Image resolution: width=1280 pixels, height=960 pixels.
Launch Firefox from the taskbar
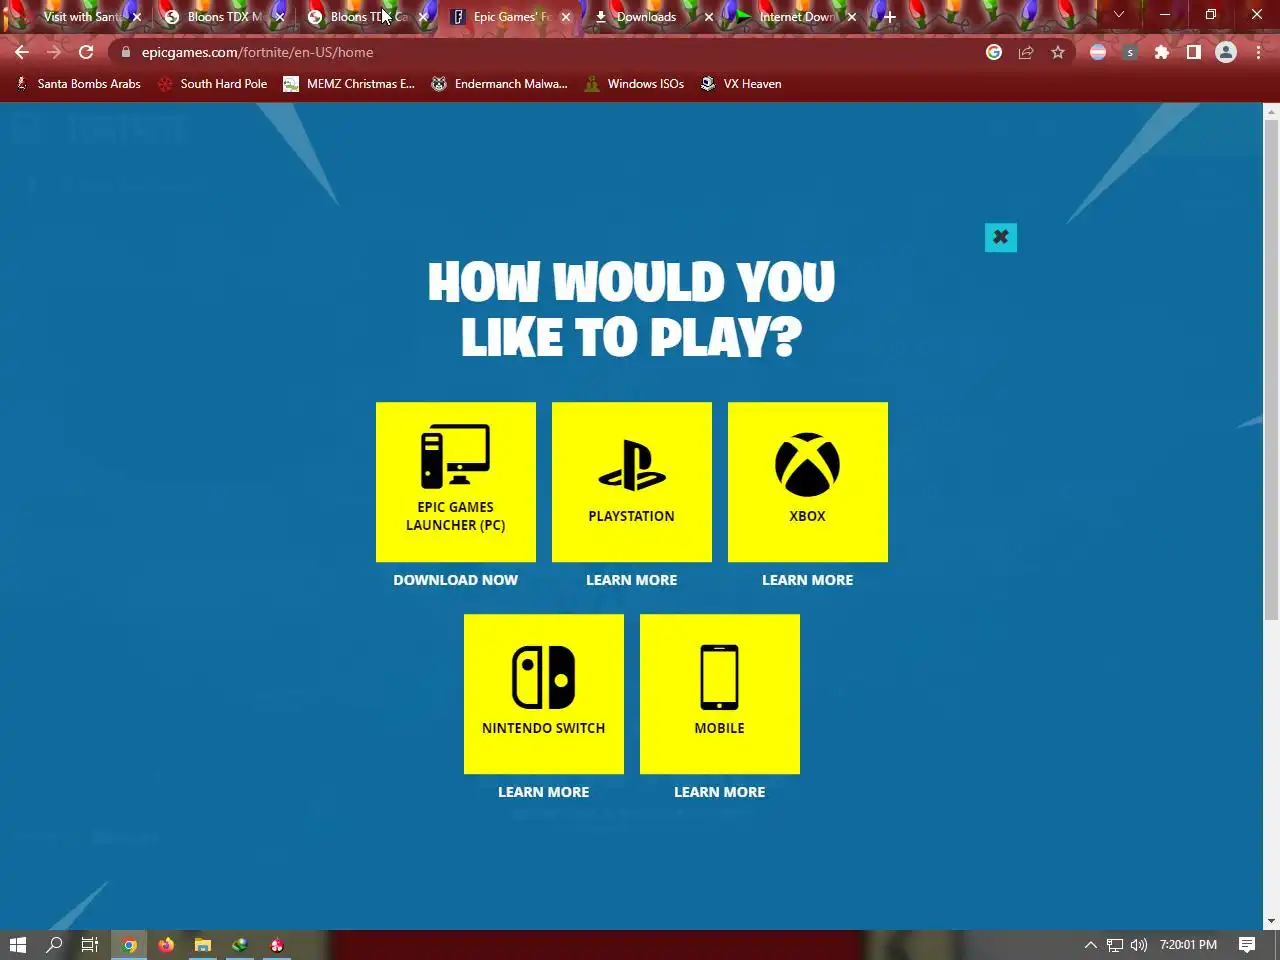(166, 945)
